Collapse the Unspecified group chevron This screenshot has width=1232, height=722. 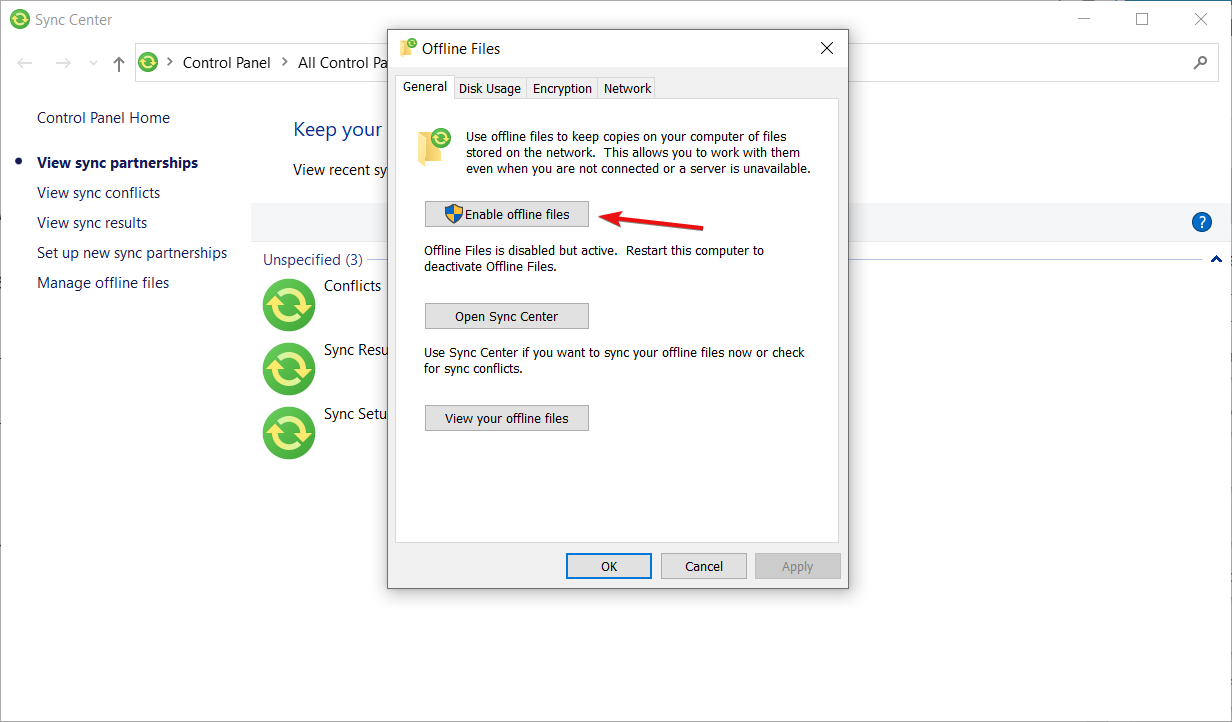point(1216,260)
